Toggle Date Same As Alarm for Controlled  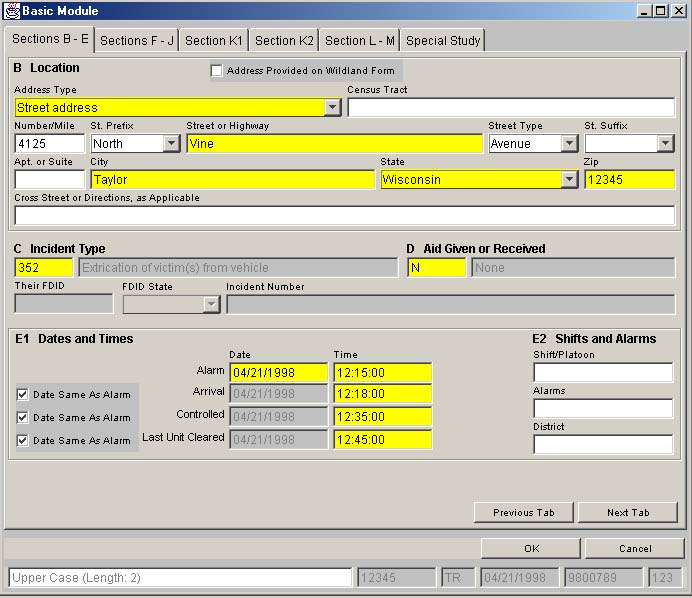point(23,418)
